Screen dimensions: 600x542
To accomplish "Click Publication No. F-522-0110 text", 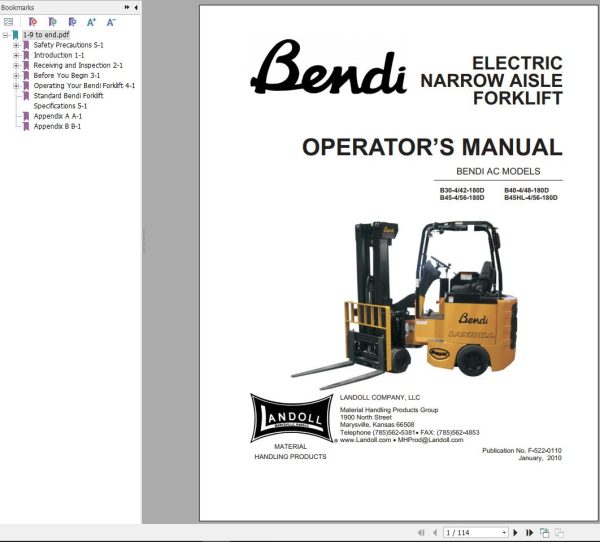I will [x=522, y=451].
